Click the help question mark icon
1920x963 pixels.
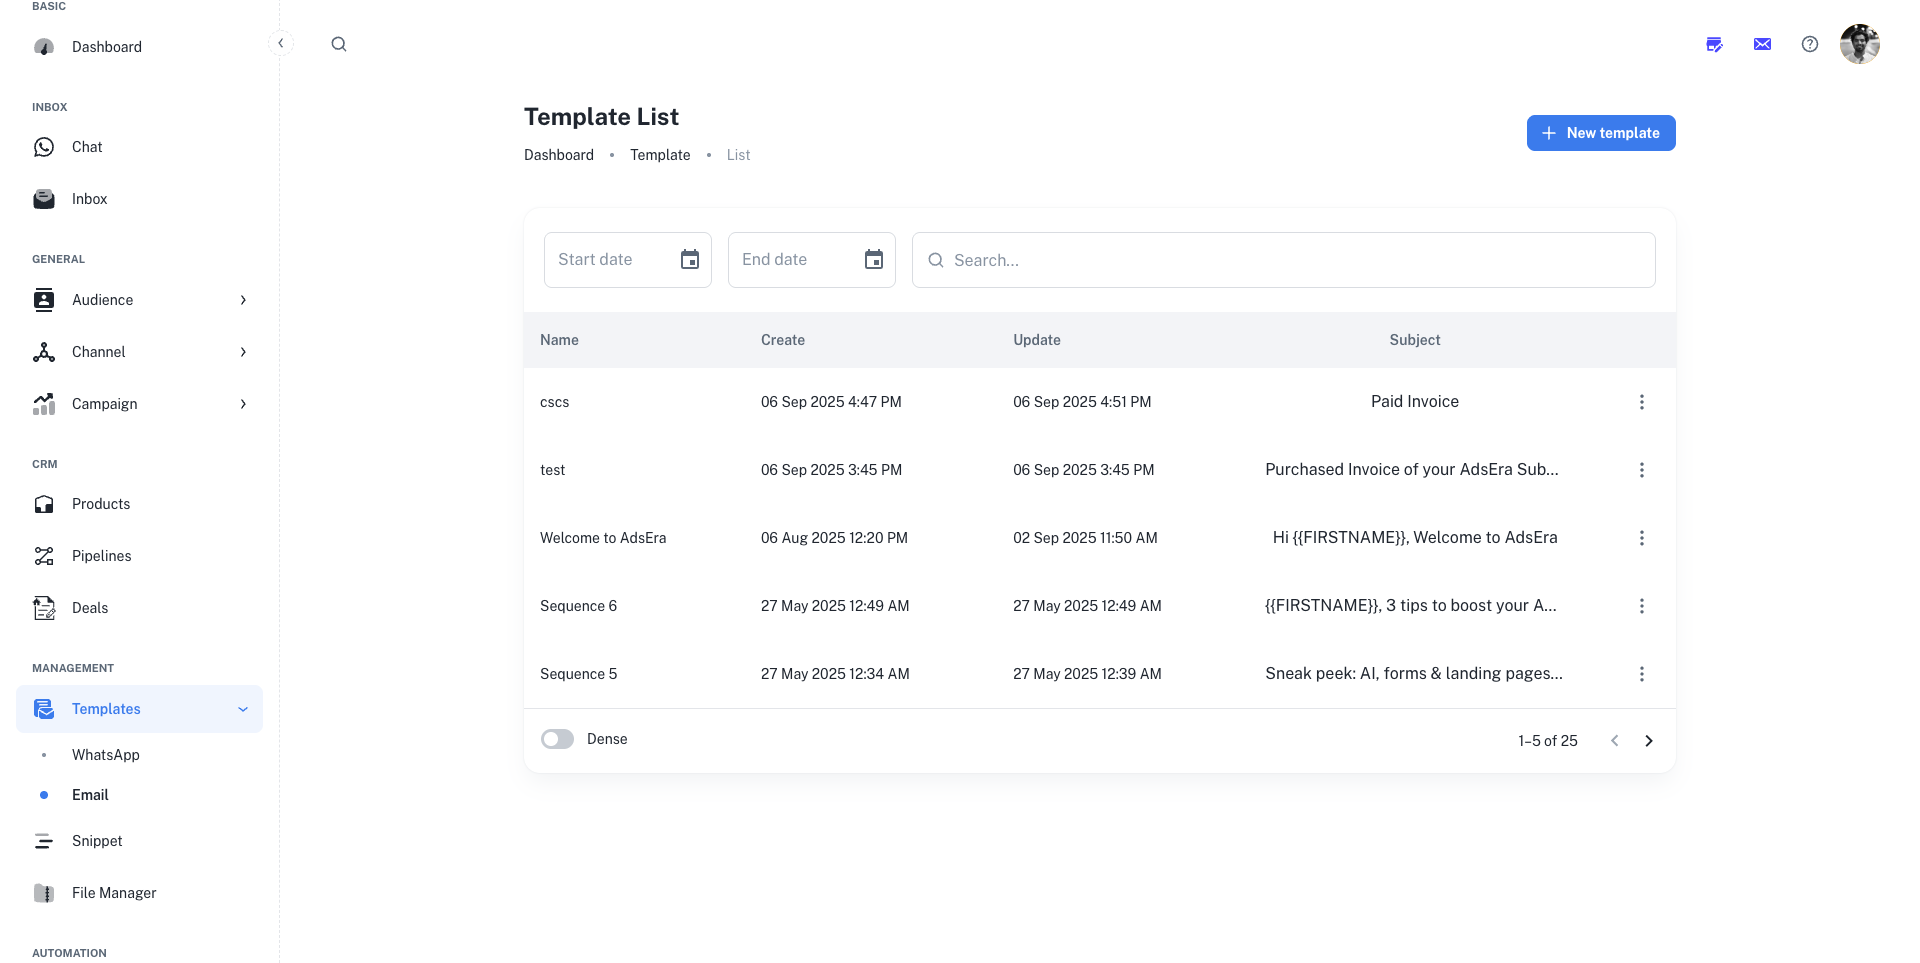[x=1809, y=44]
